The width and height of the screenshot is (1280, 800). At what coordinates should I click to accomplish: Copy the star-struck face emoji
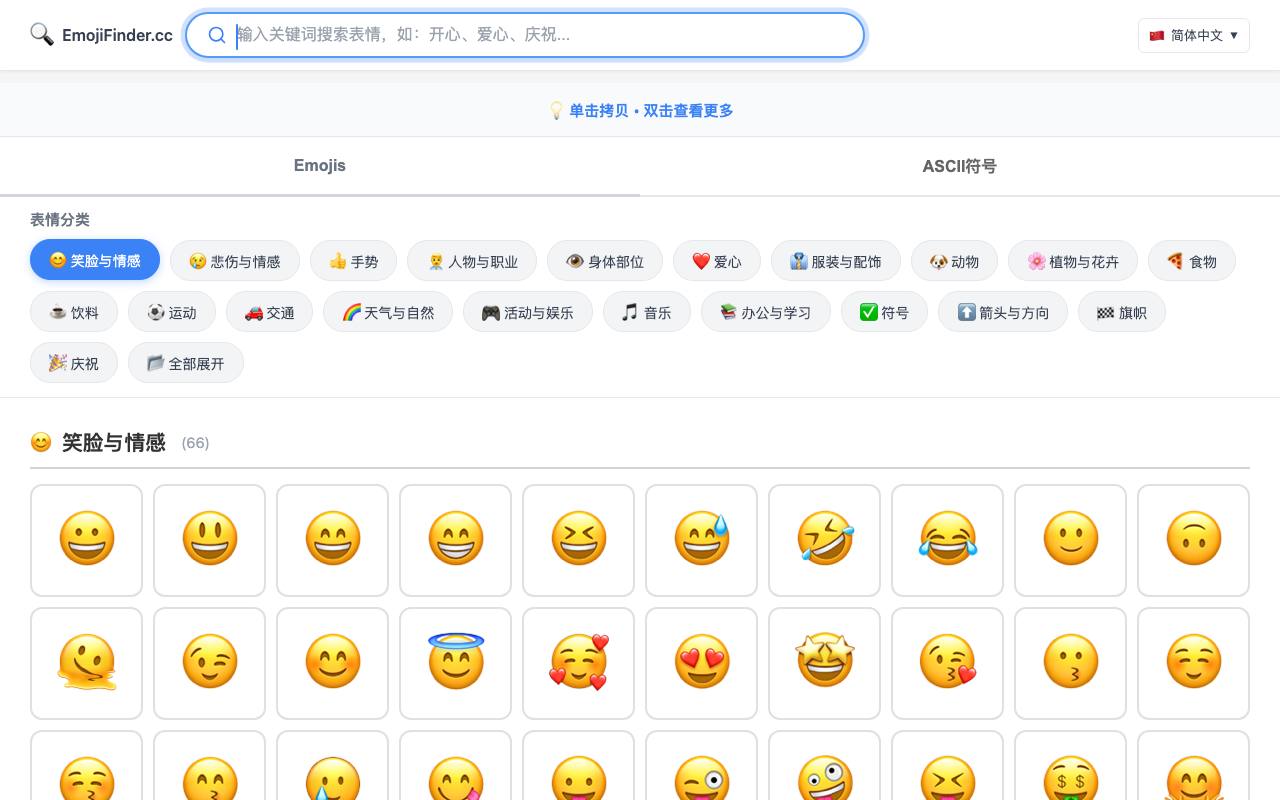(824, 663)
